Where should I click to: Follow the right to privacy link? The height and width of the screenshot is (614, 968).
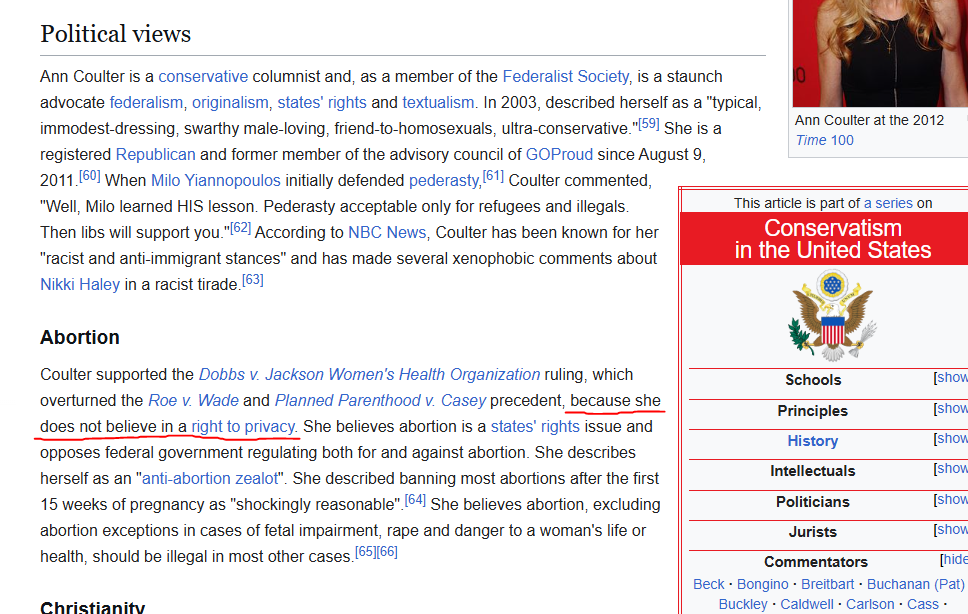pos(243,426)
